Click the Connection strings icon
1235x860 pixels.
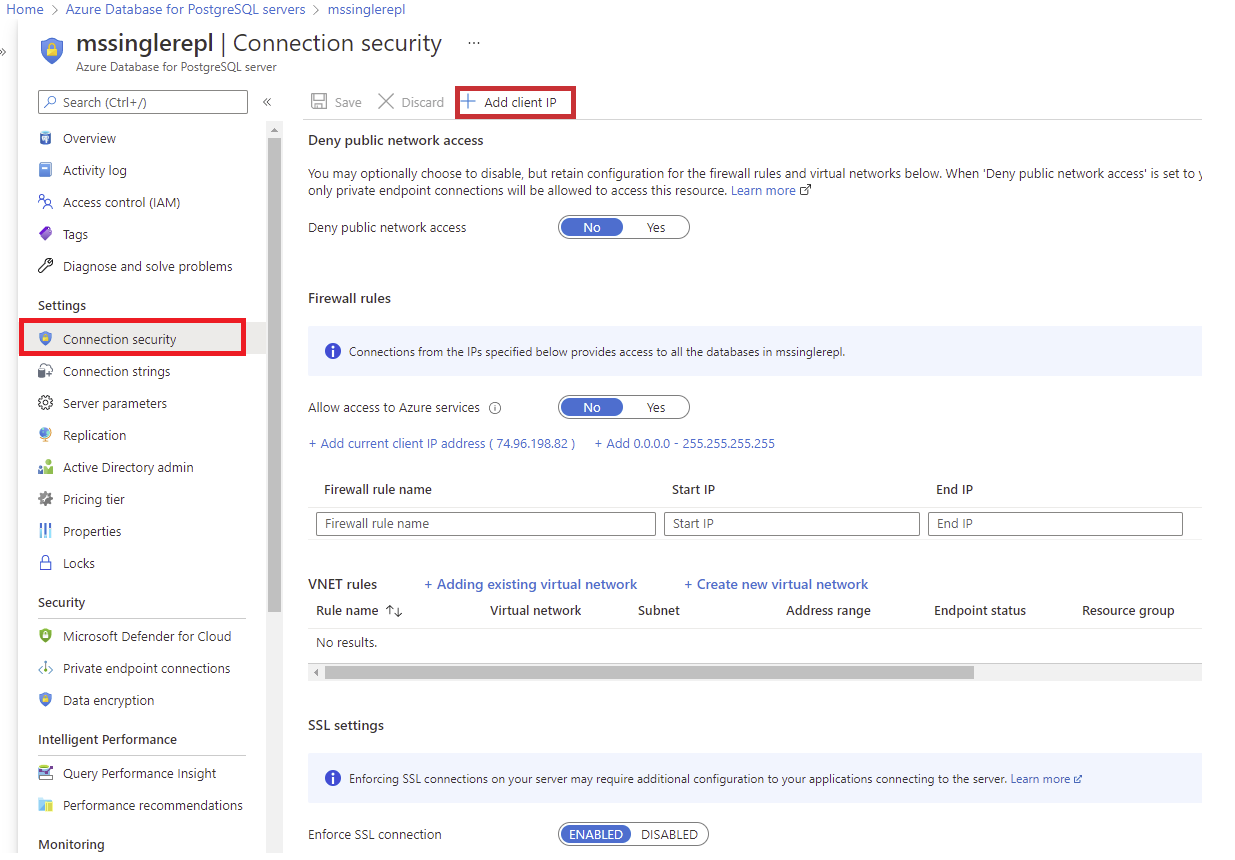(45, 371)
